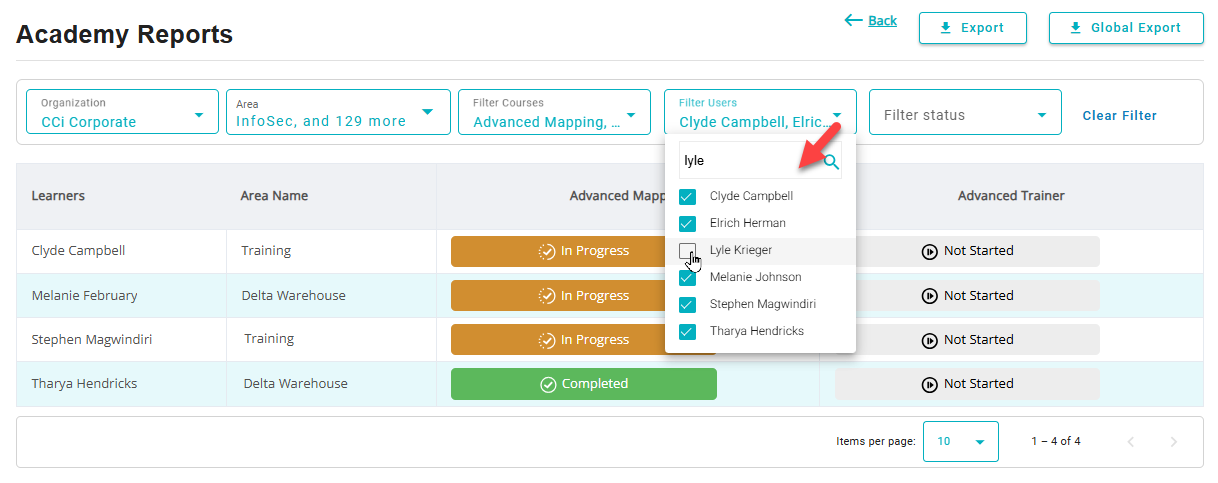
Task: Open the Organization dropdown
Action: 122,112
